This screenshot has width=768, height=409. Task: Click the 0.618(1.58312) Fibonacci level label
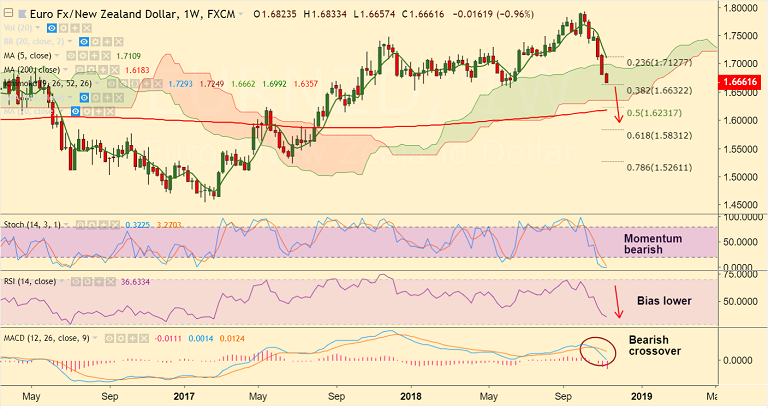[x=659, y=135]
